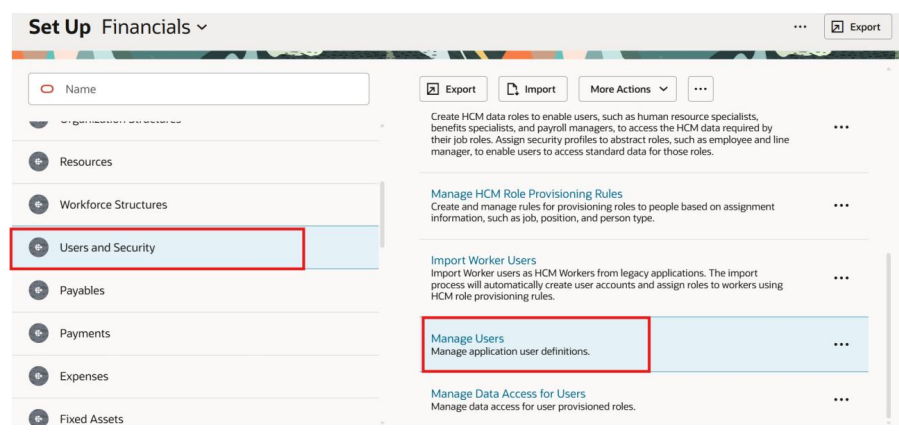899x443 pixels.
Task: Click the Workforce Structures row icon
Action: (x=36, y=205)
